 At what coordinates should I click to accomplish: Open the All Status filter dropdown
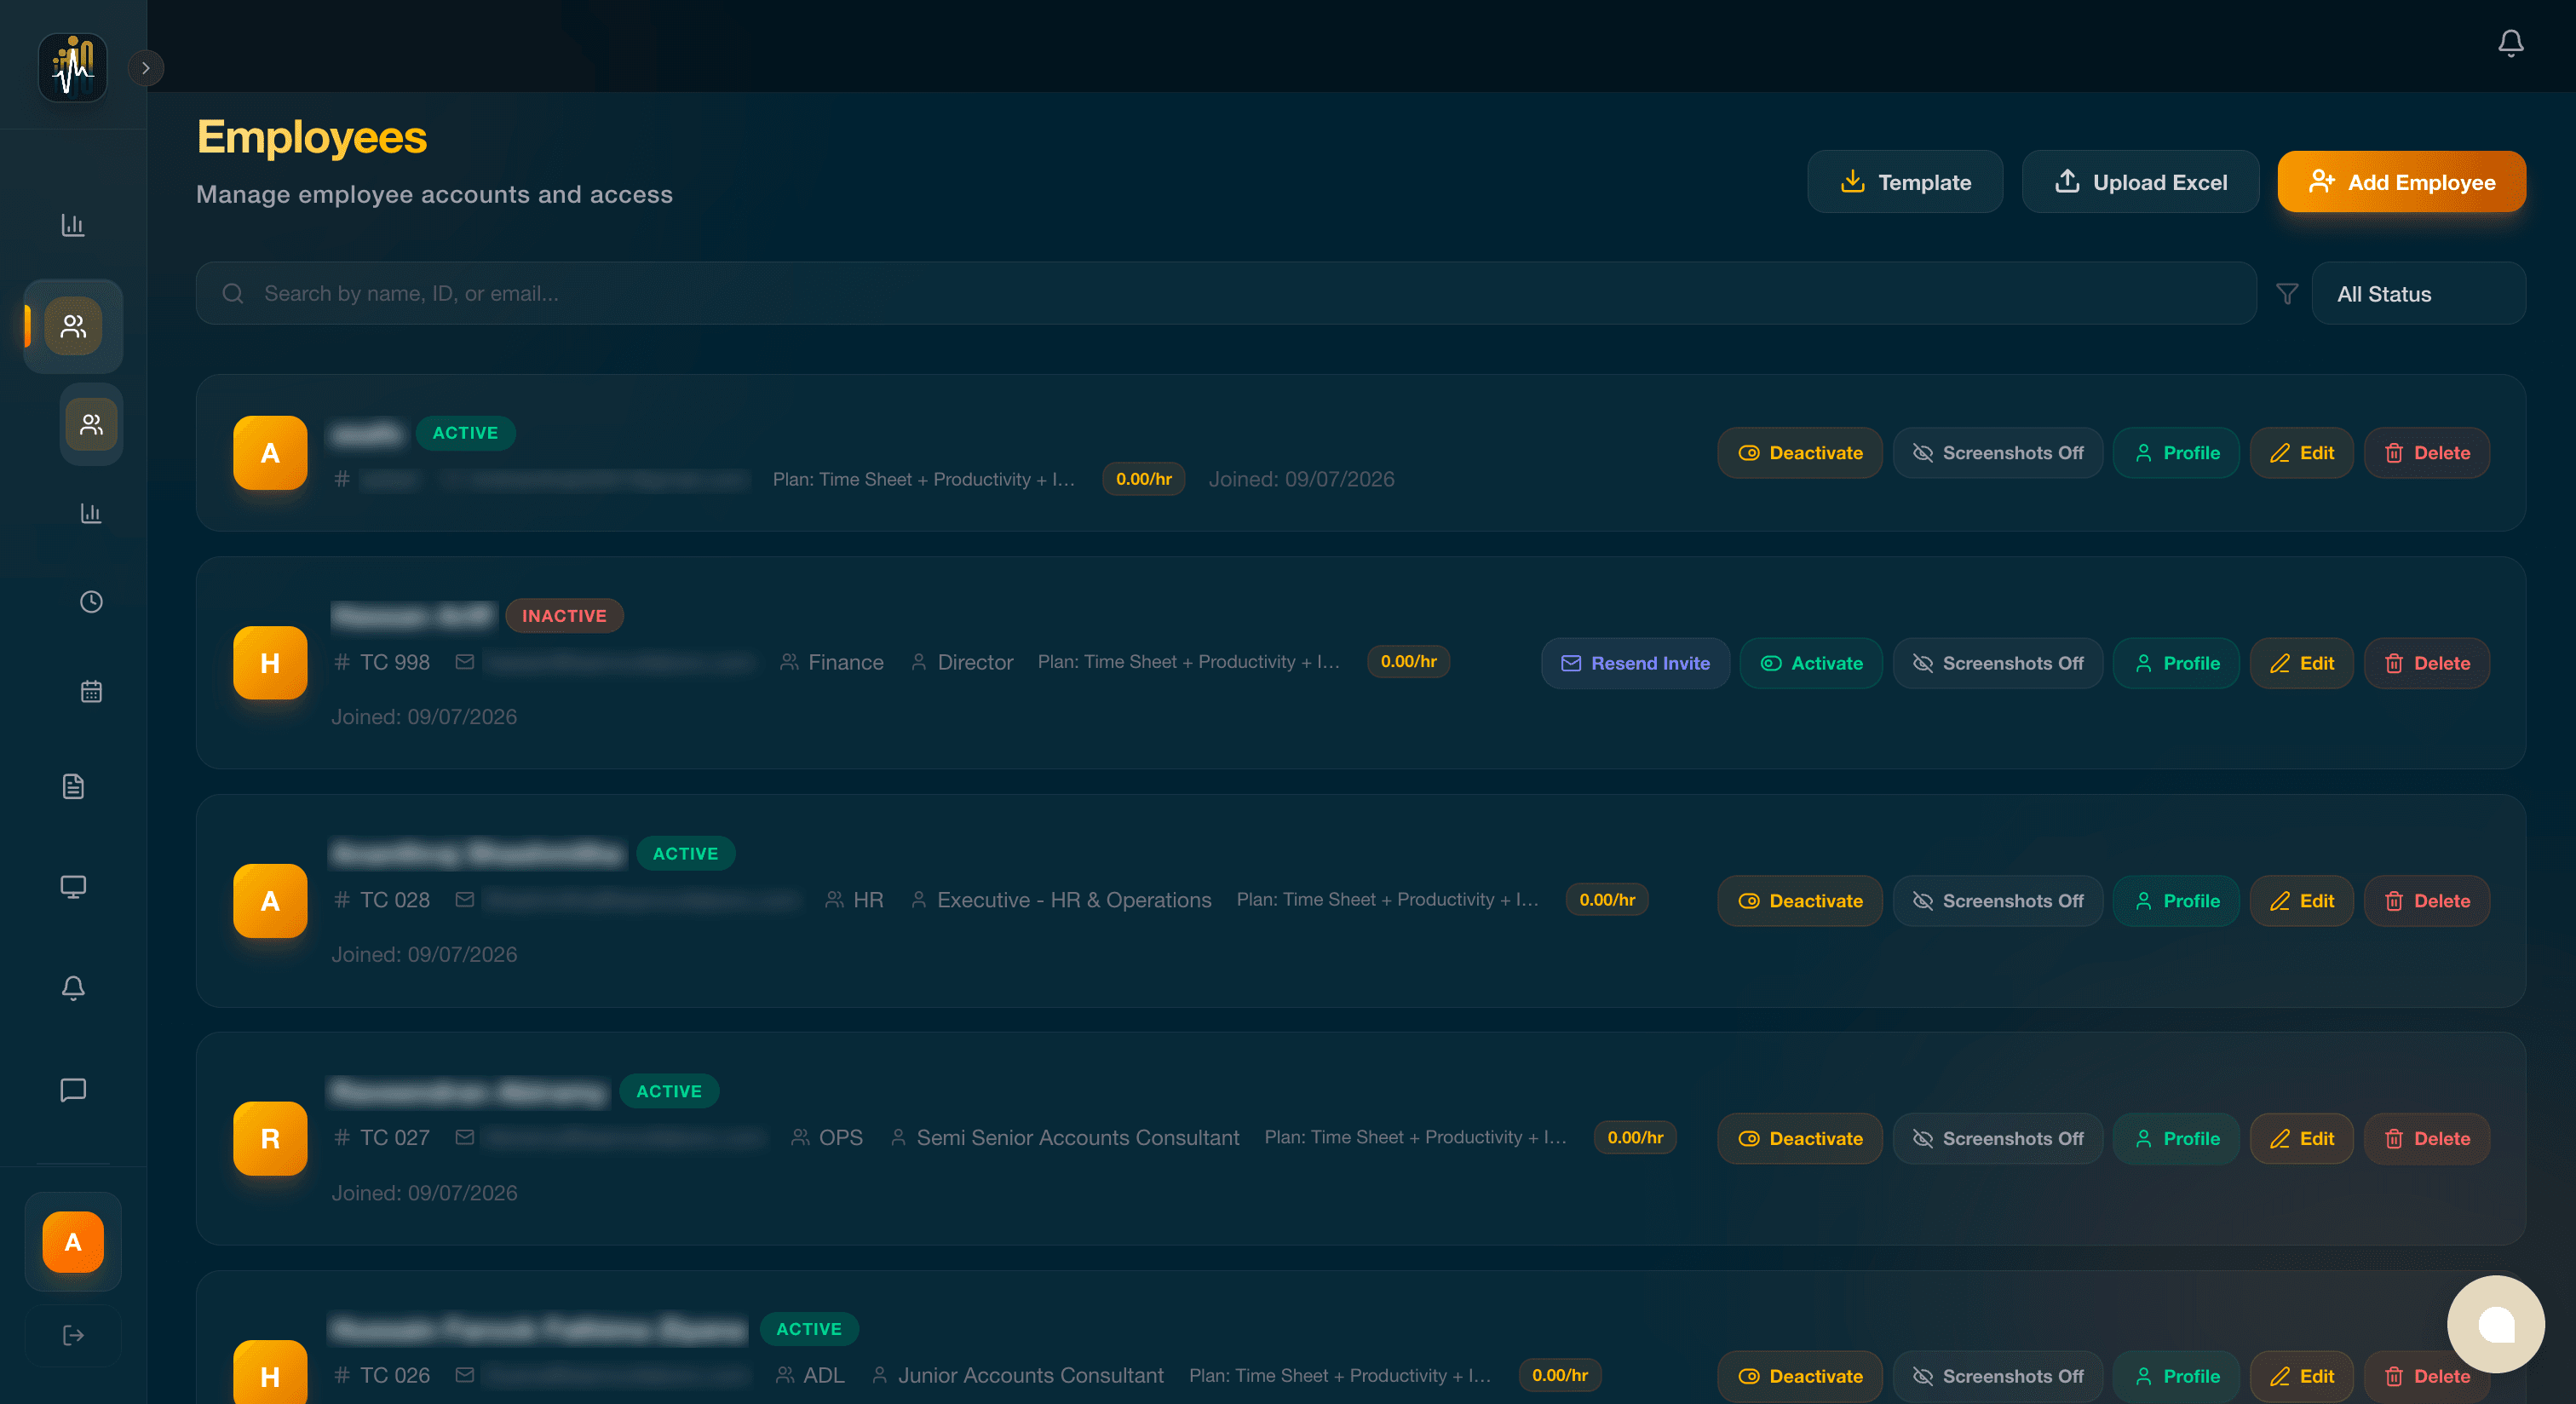tap(2418, 294)
